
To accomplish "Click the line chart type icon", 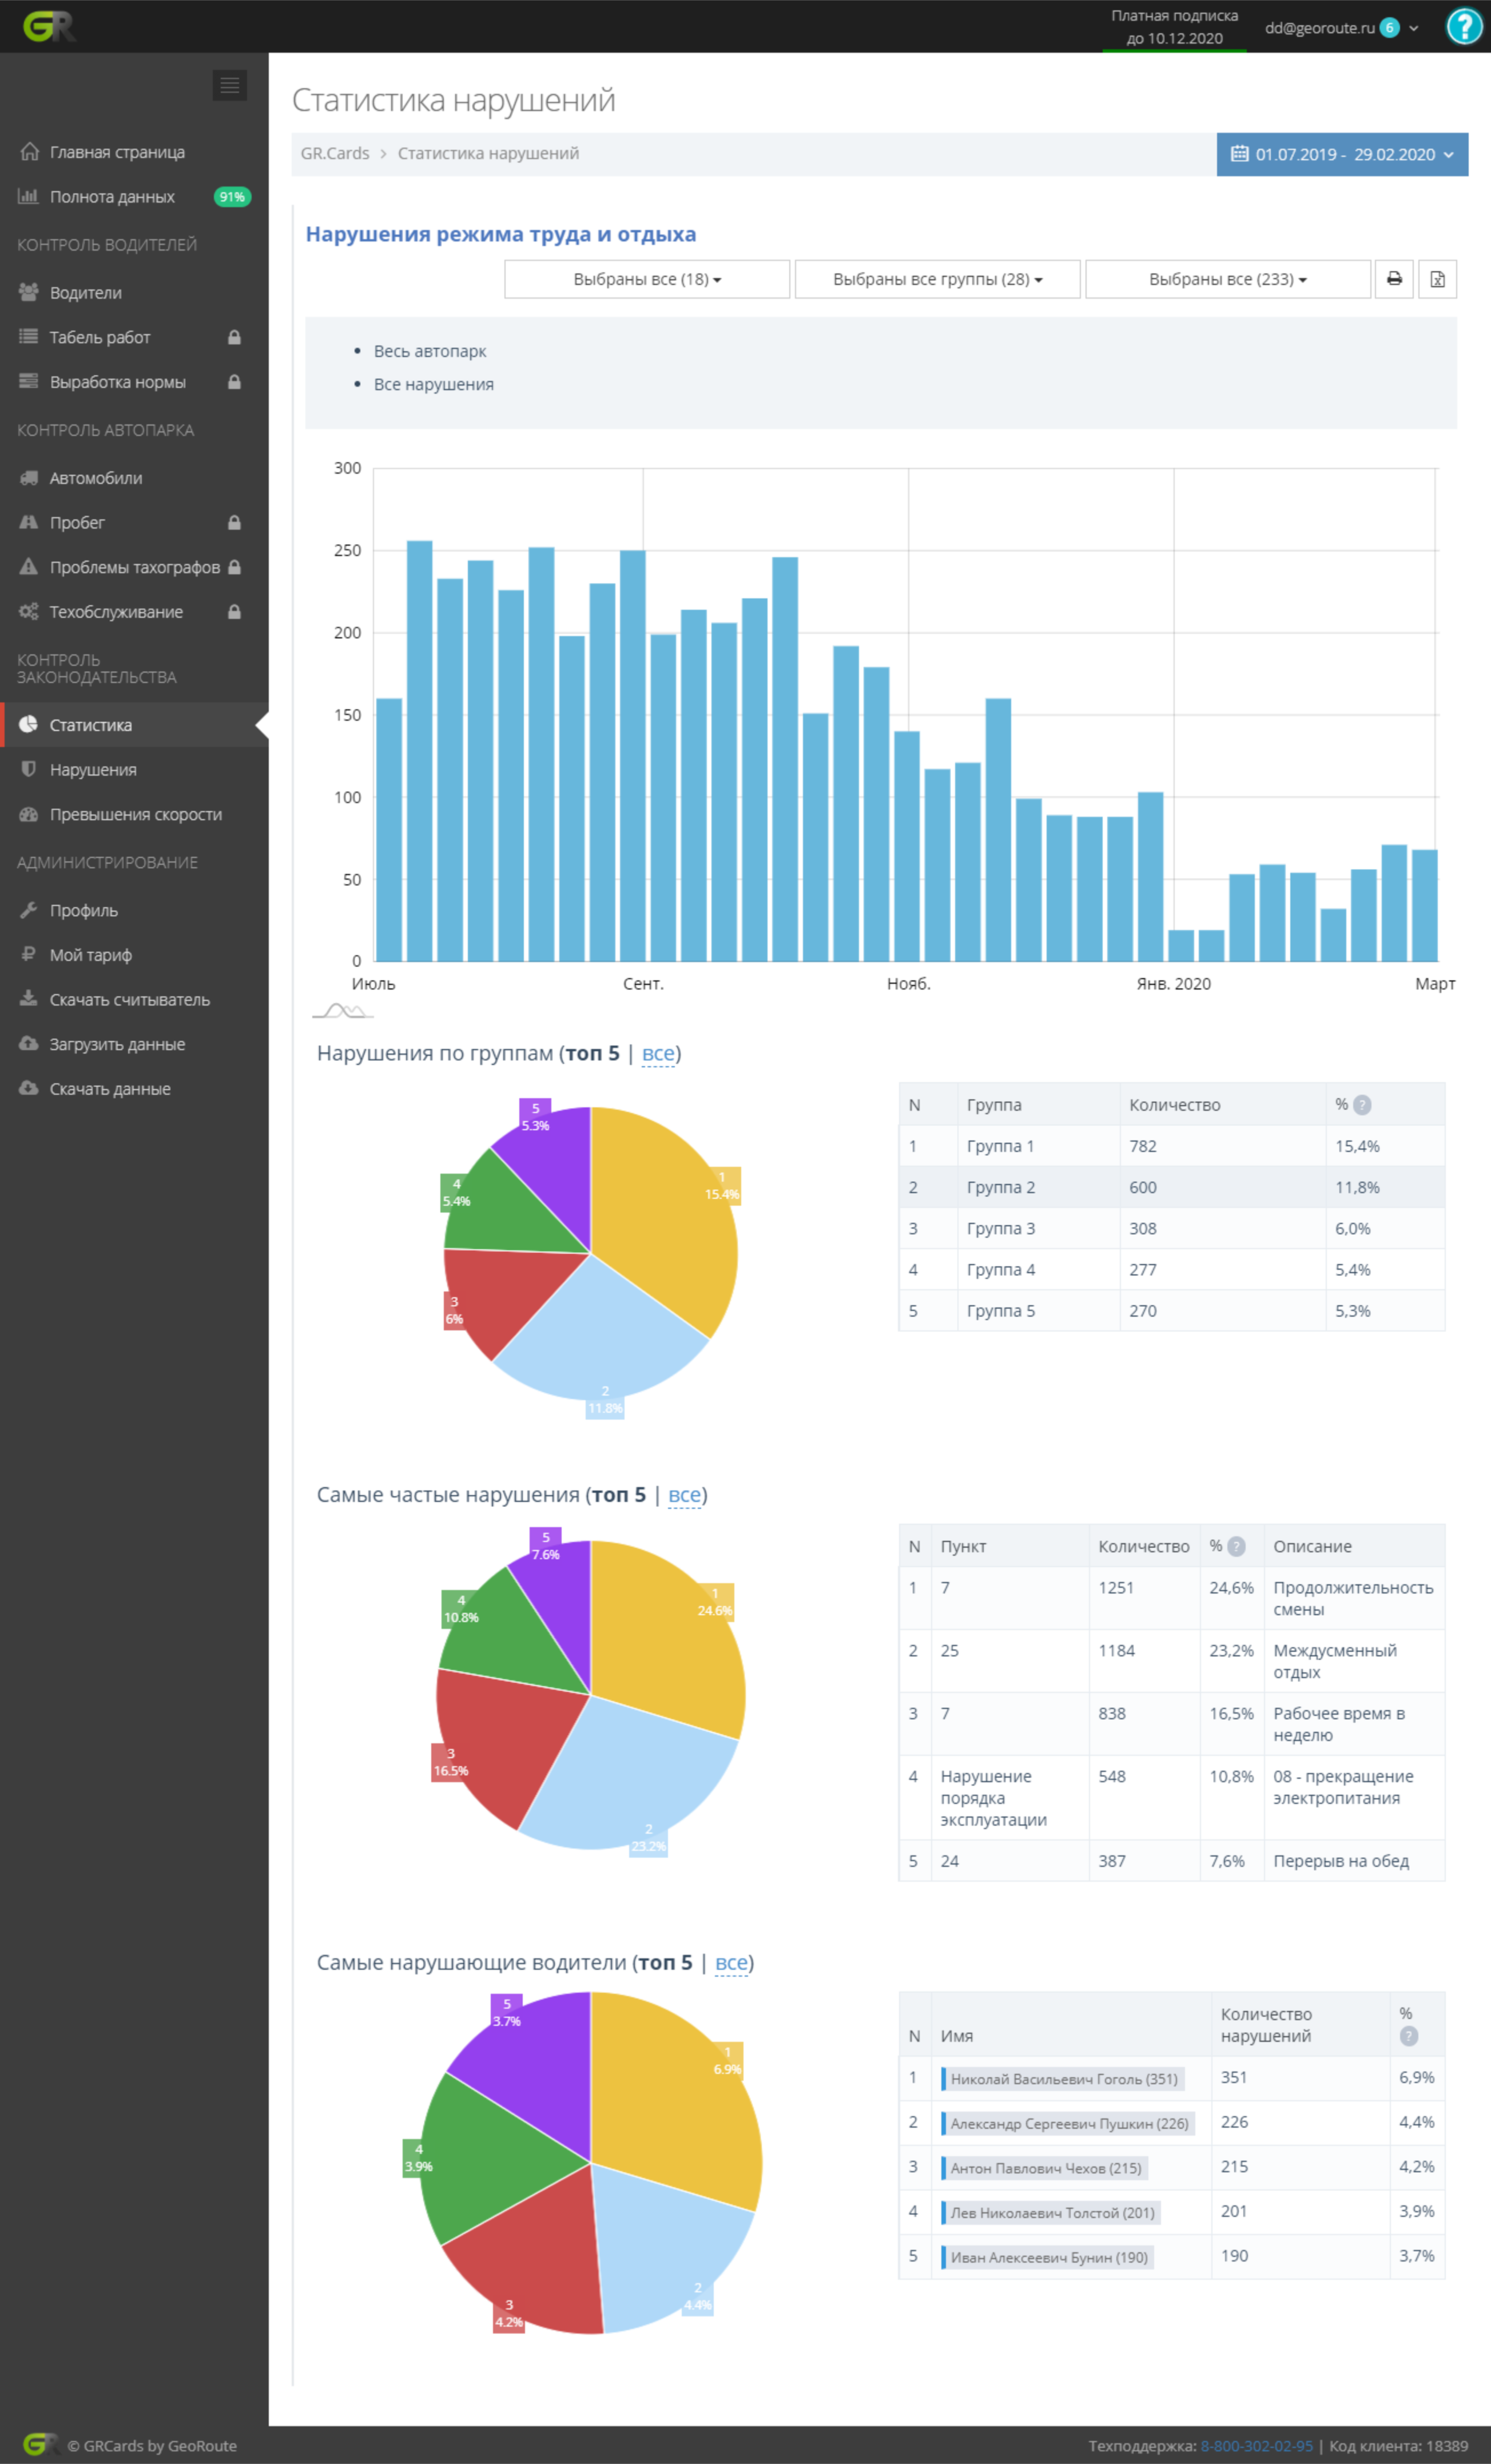I will (x=343, y=1011).
